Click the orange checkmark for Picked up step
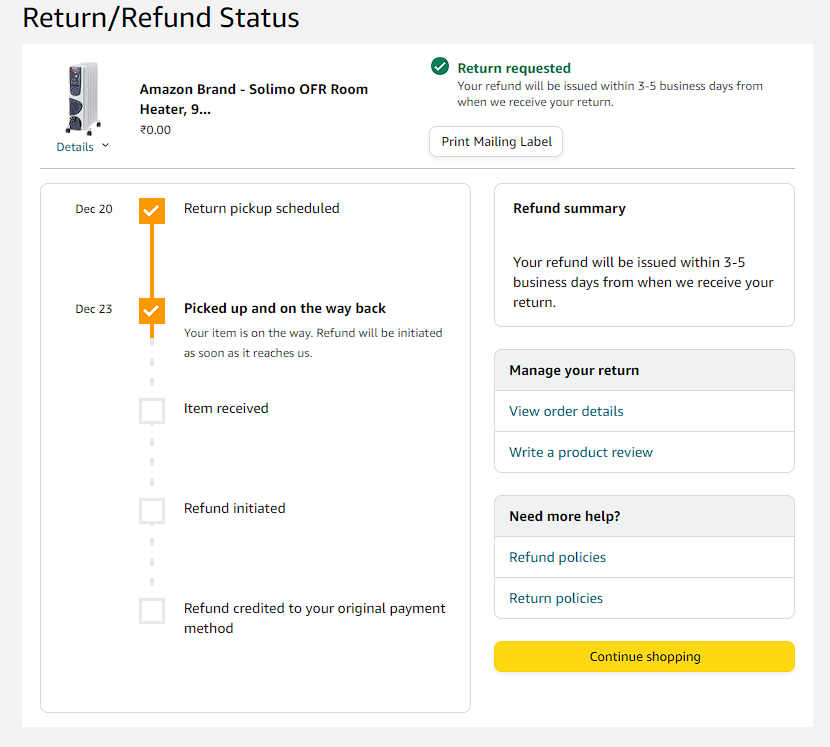 pyautogui.click(x=152, y=311)
